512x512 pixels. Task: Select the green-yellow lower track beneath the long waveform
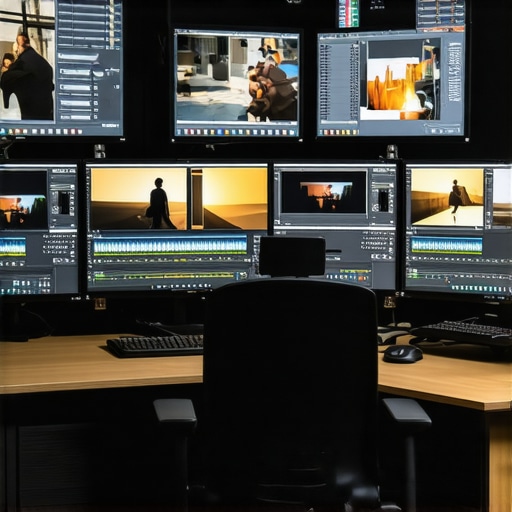pyautogui.click(x=164, y=275)
